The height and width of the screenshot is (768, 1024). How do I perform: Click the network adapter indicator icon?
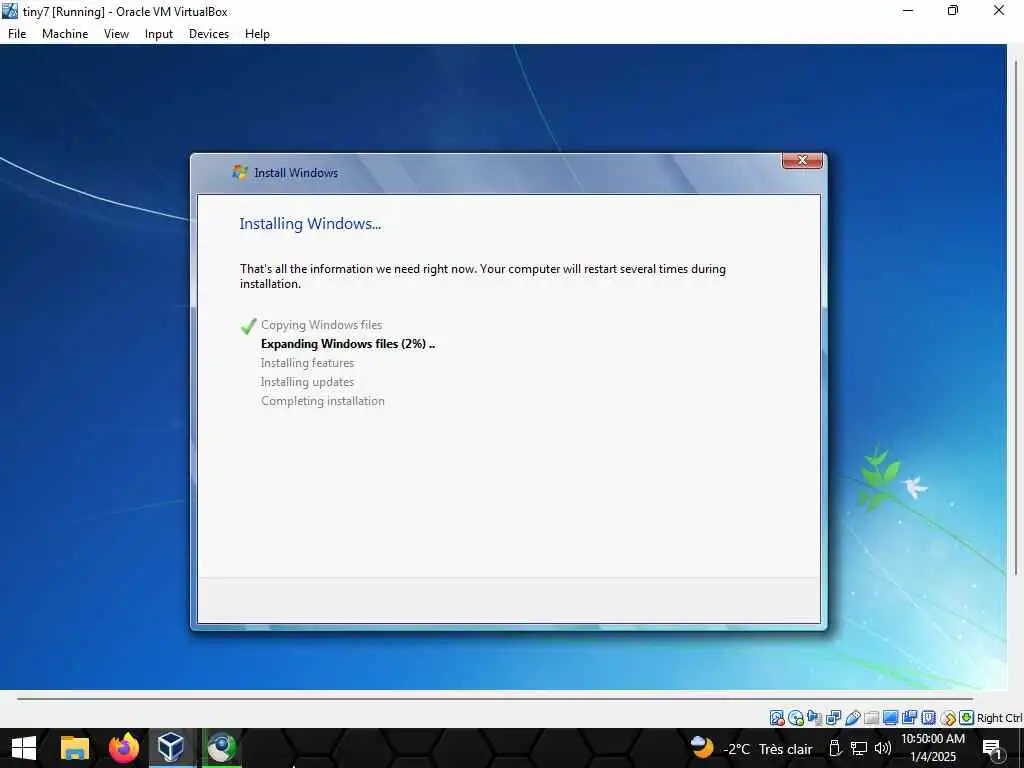833,718
